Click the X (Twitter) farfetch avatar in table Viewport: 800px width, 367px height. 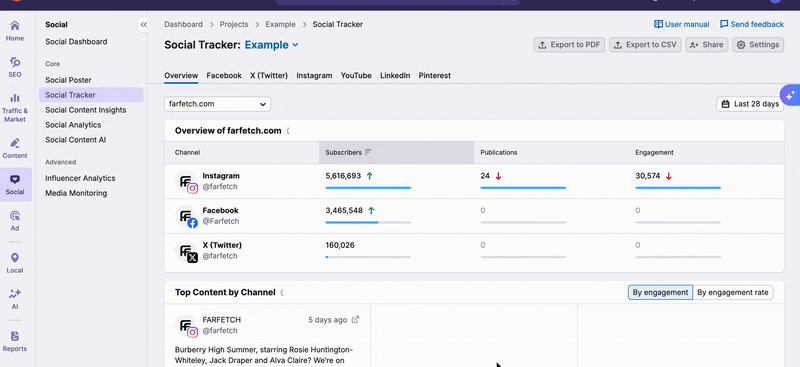tap(186, 251)
